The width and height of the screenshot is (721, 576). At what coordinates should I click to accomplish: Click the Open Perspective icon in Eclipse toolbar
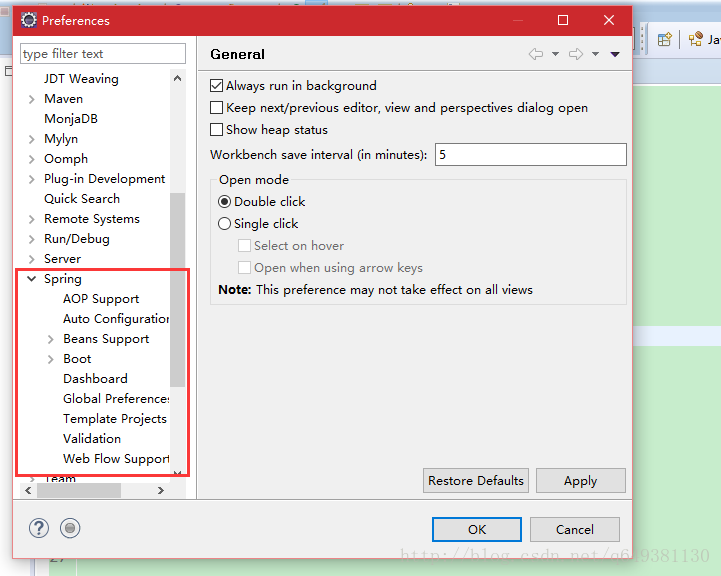click(664, 40)
